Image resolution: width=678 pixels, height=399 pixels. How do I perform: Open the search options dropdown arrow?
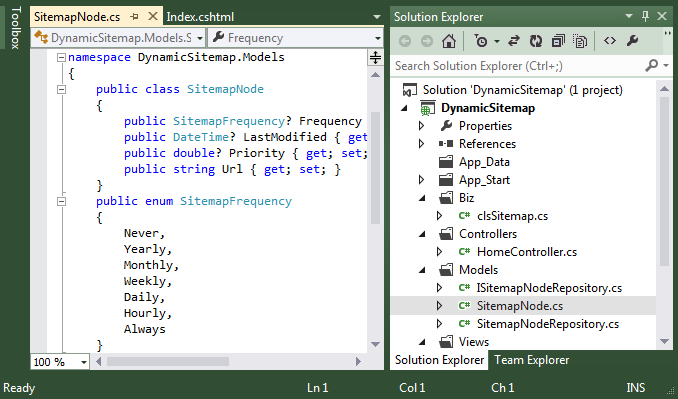tap(665, 66)
